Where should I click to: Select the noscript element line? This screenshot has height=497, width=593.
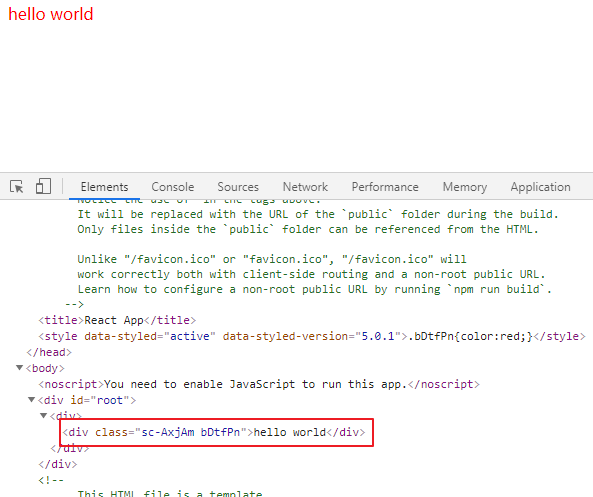point(259,384)
